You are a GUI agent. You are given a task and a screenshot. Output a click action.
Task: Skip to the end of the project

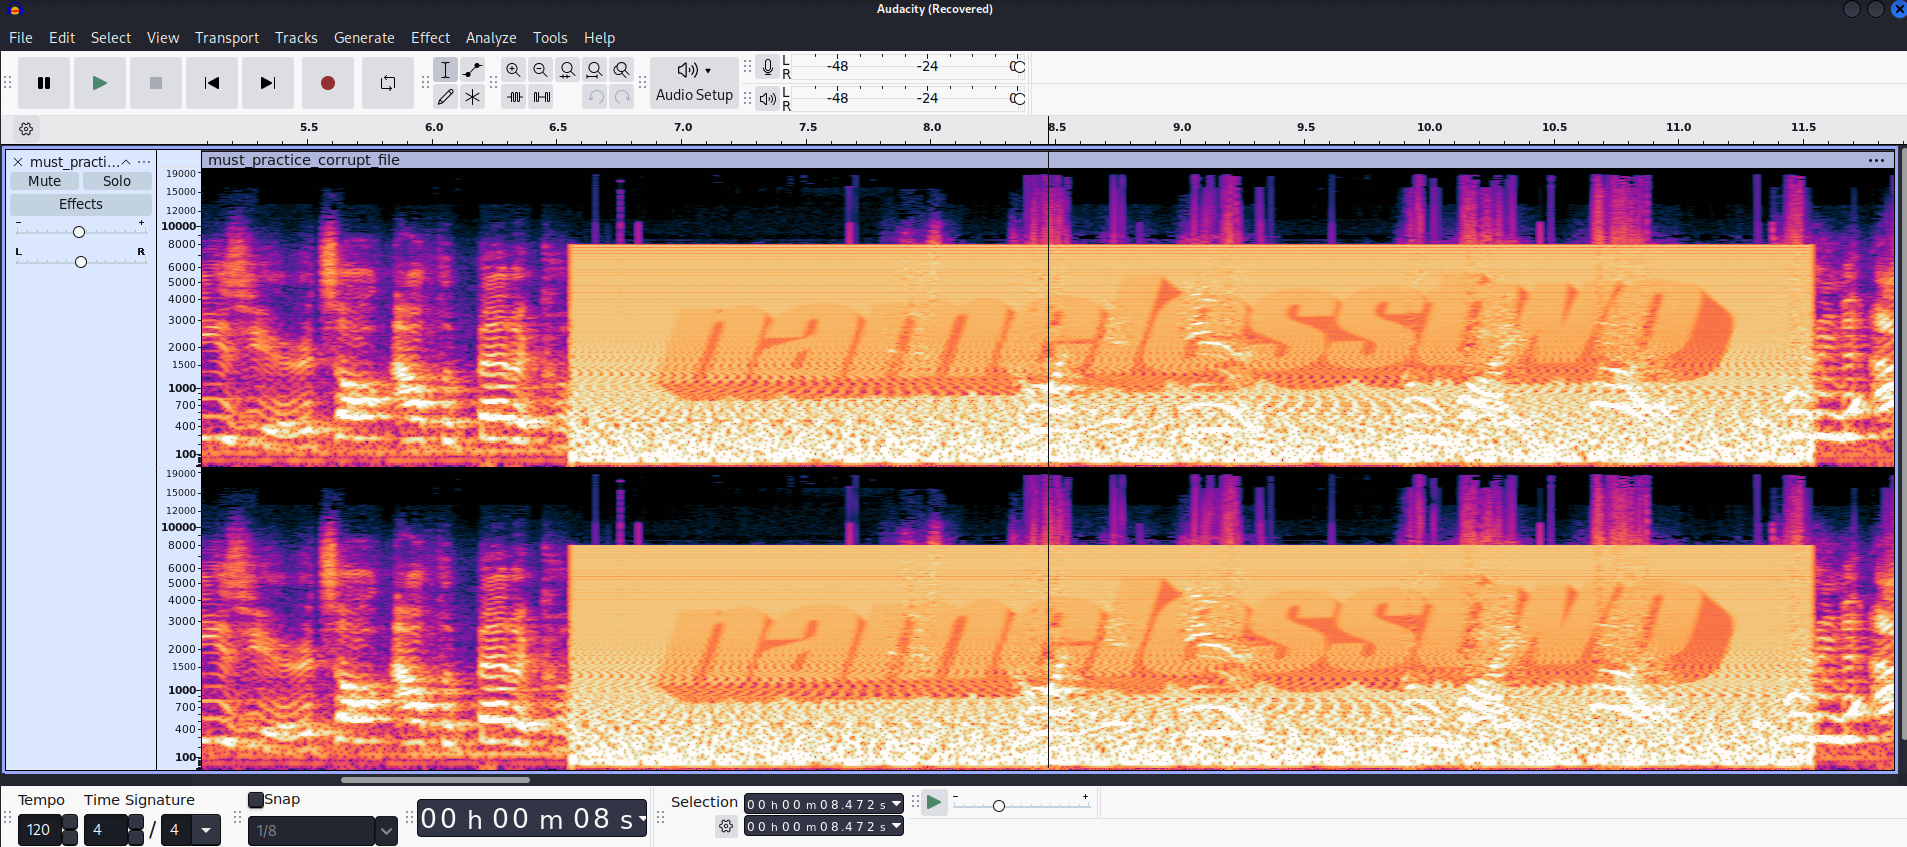point(268,83)
